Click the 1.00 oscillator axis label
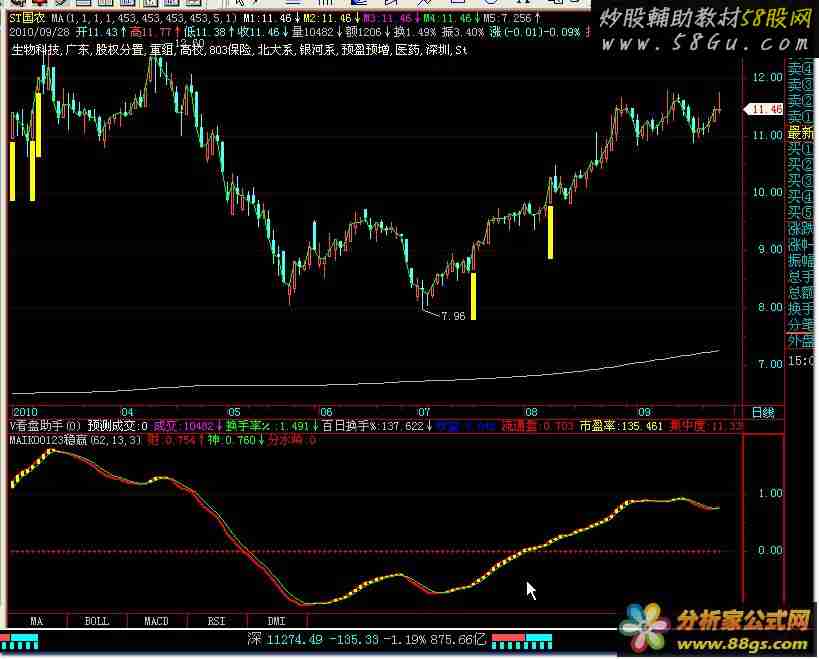Screen dimensions: 819x659 (x=770, y=493)
